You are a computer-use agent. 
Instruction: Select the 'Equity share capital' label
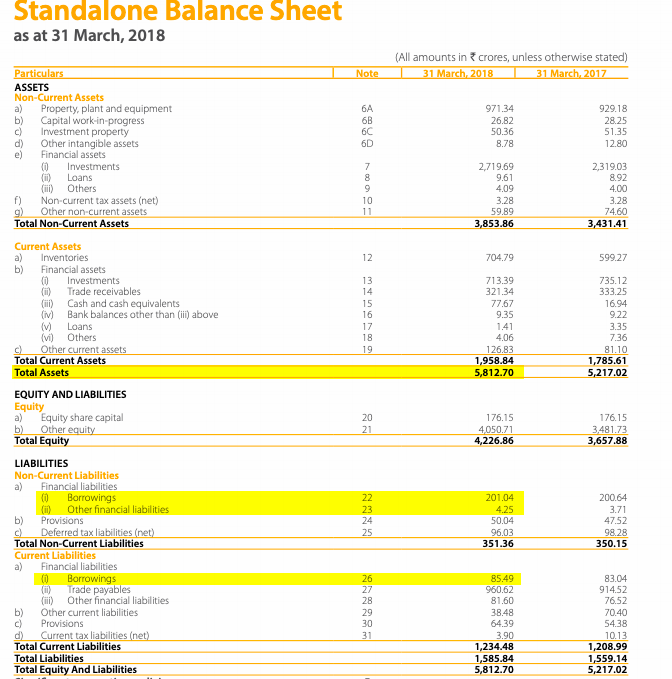pyautogui.click(x=82, y=417)
